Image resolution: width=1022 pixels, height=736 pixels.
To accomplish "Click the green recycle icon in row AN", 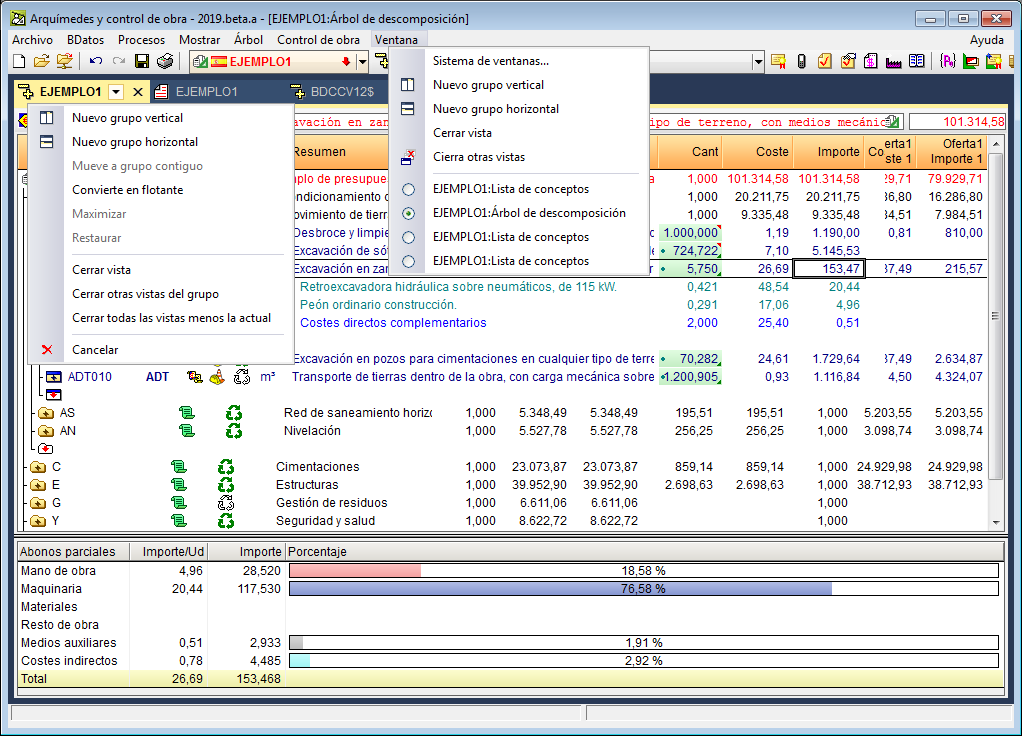I will 233,431.
